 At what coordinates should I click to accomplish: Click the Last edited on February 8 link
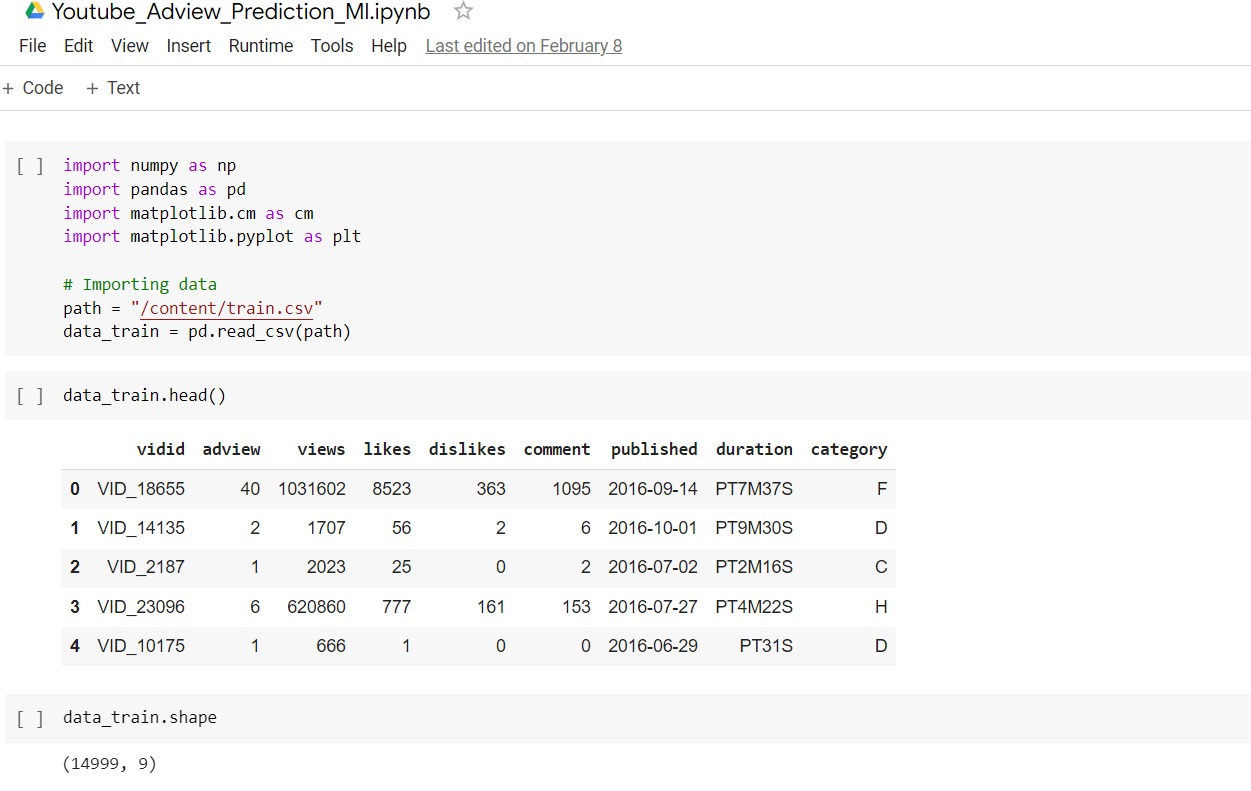click(523, 46)
